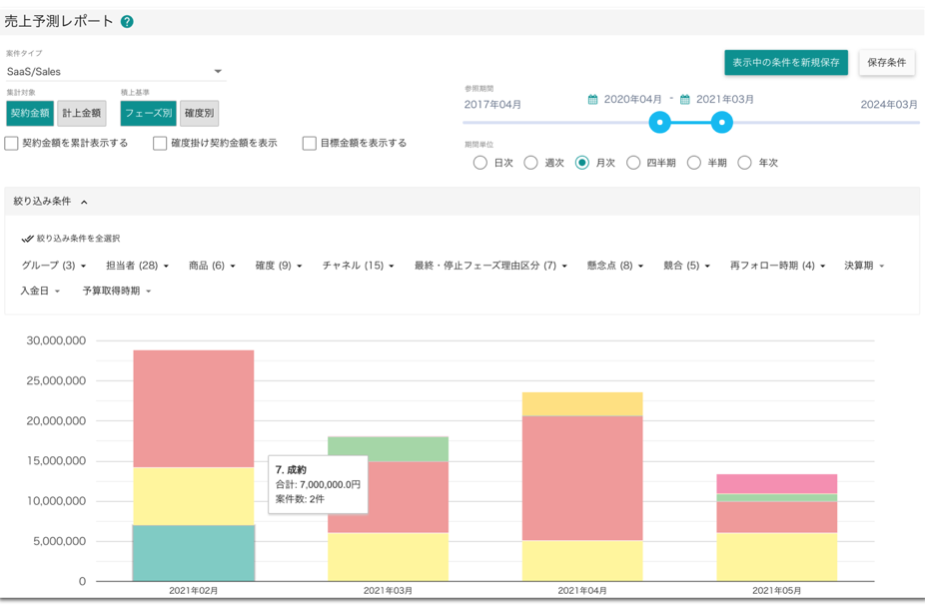Click the left period range slider handle
Viewport: 925px width, 605px height.
pos(659,123)
